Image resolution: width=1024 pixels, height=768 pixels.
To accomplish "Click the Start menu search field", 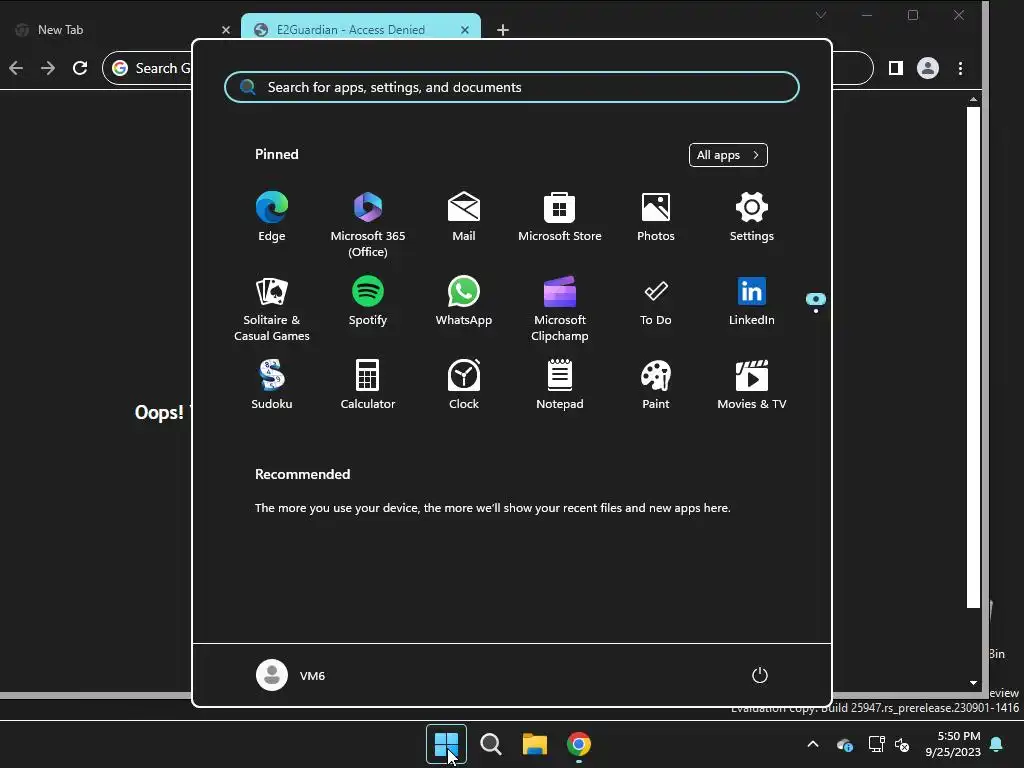I will pyautogui.click(x=511, y=87).
